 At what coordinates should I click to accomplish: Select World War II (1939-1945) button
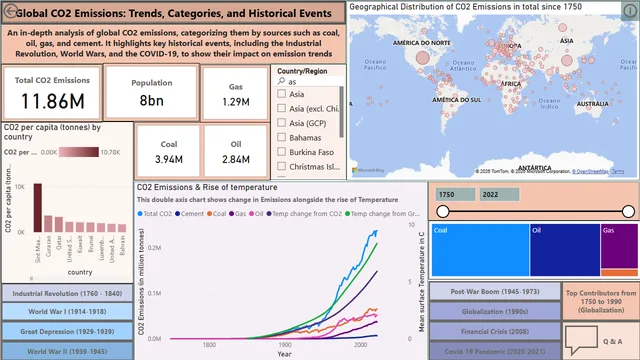click(67, 351)
